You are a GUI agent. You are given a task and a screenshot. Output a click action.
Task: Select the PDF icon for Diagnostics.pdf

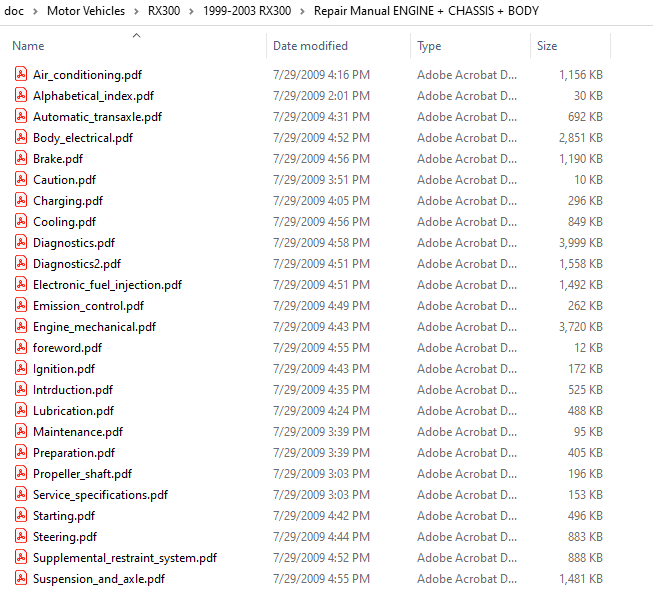tap(21, 243)
